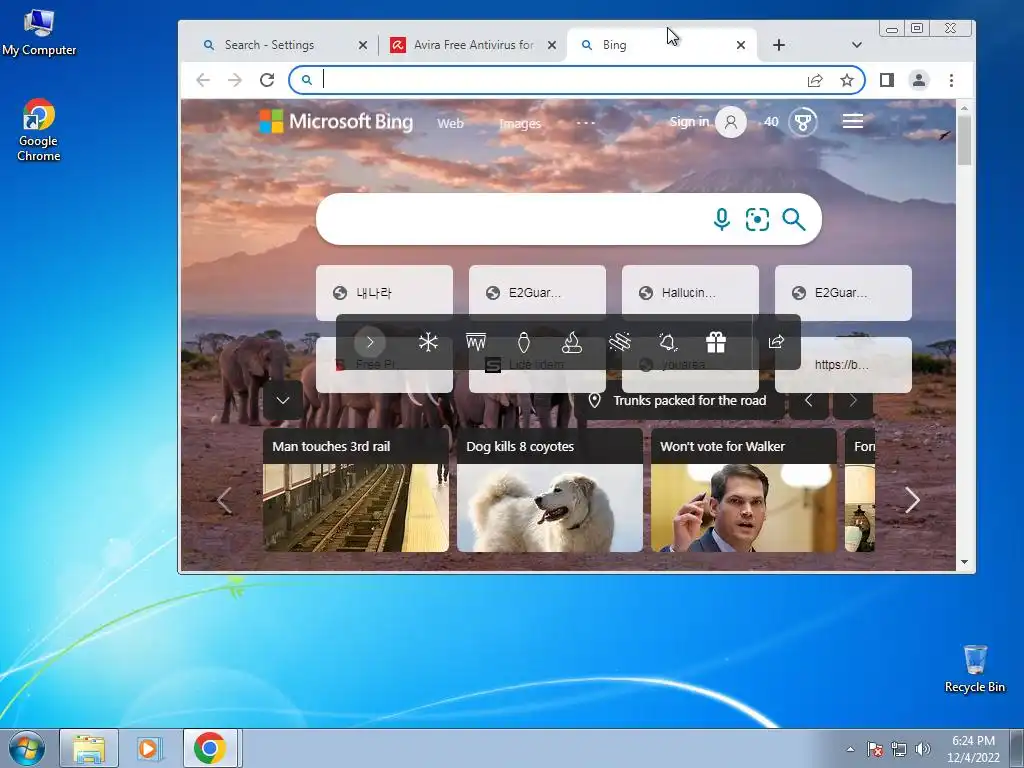Viewport: 1024px width, 768px height.
Task: Open Man touches 3rd rail story
Action: coord(356,490)
